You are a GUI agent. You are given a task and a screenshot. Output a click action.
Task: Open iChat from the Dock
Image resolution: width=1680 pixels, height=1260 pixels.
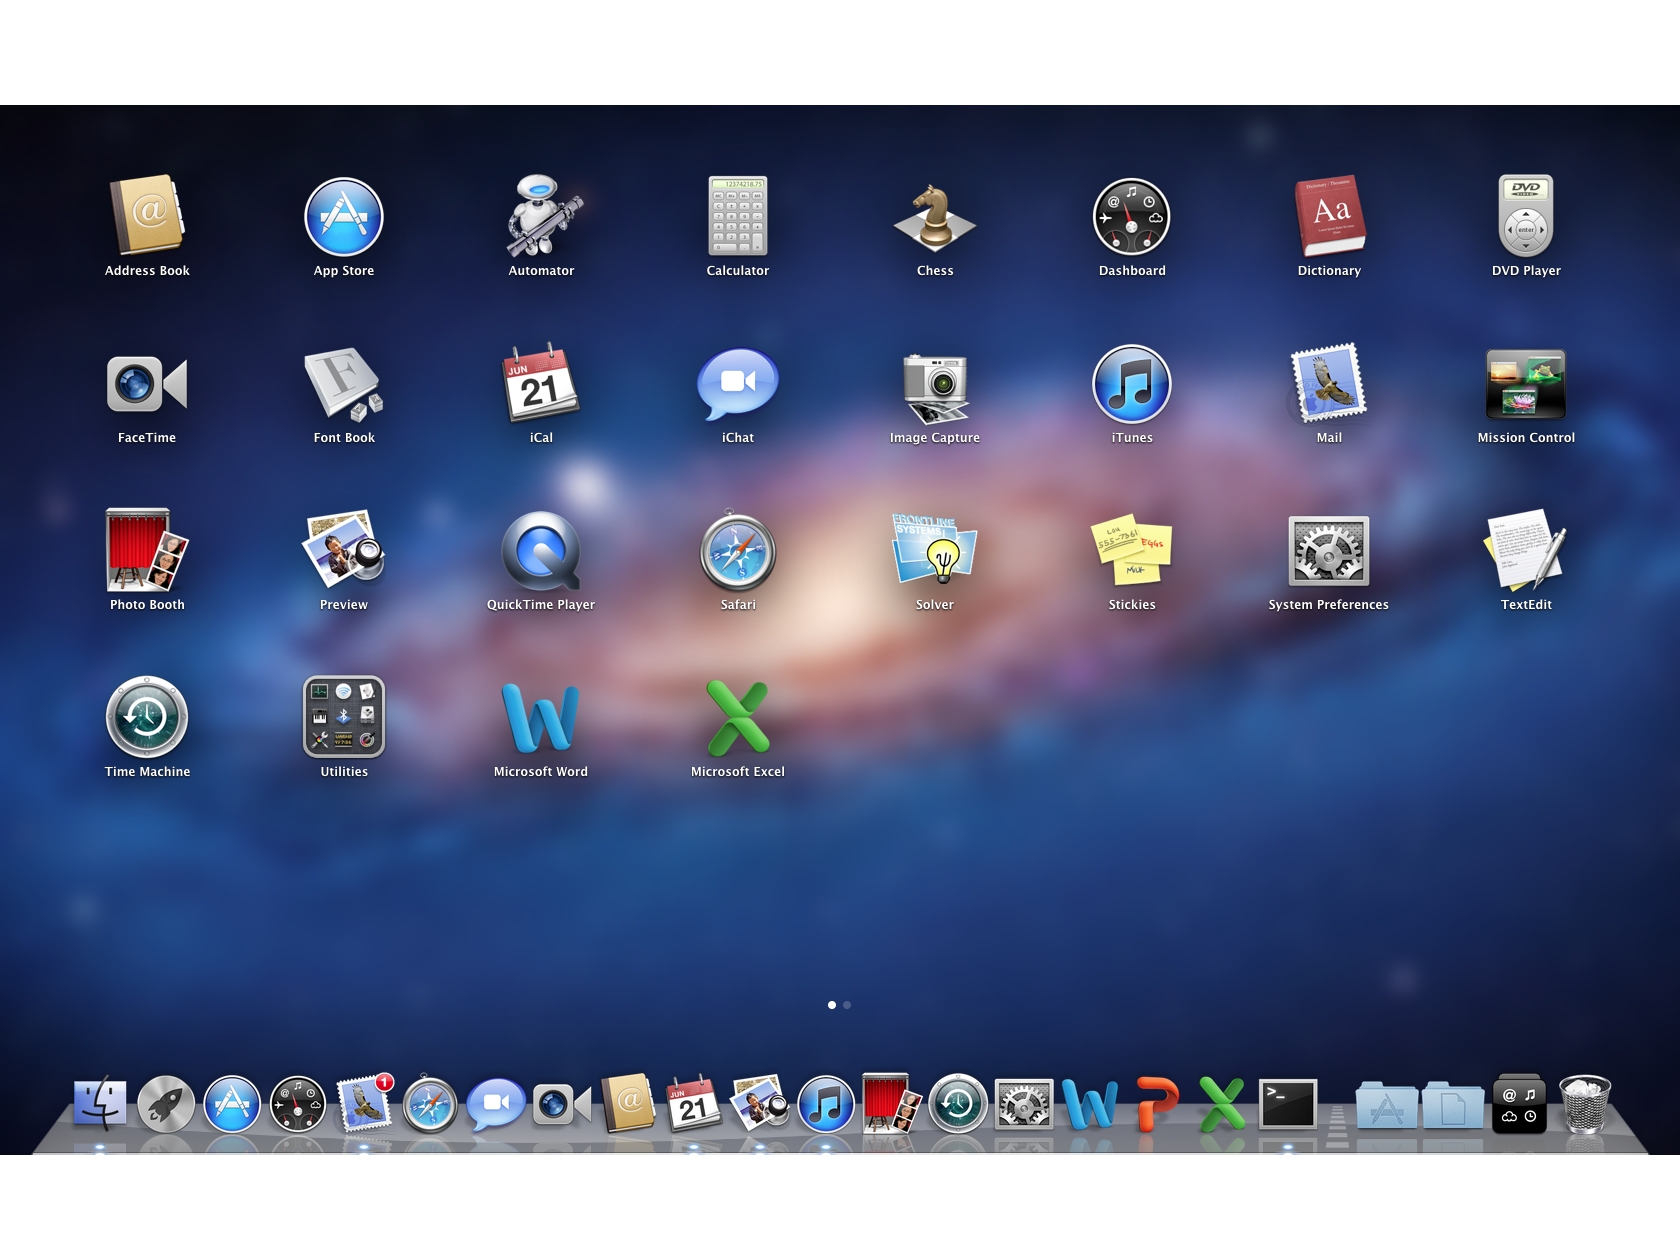pos(496,1105)
